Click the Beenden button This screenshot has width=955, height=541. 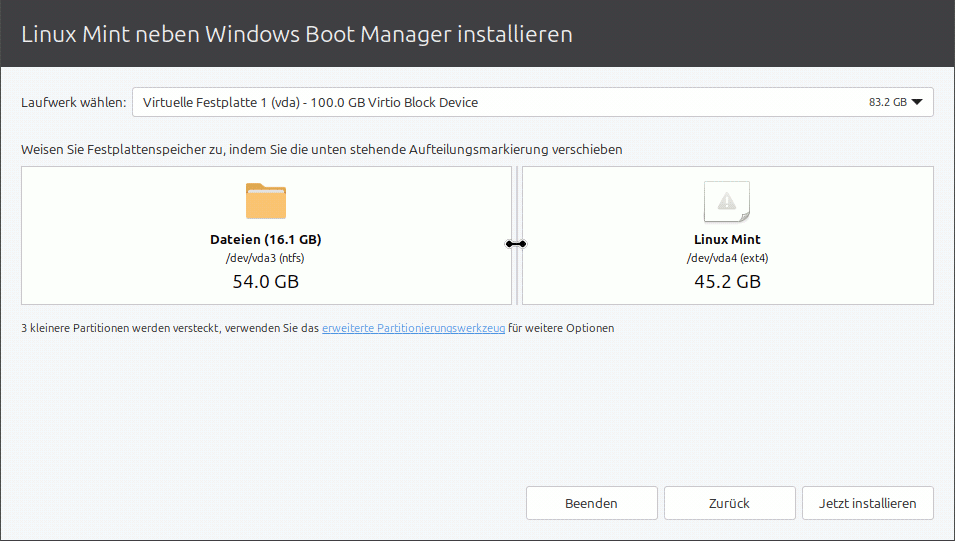pyautogui.click(x=591, y=503)
